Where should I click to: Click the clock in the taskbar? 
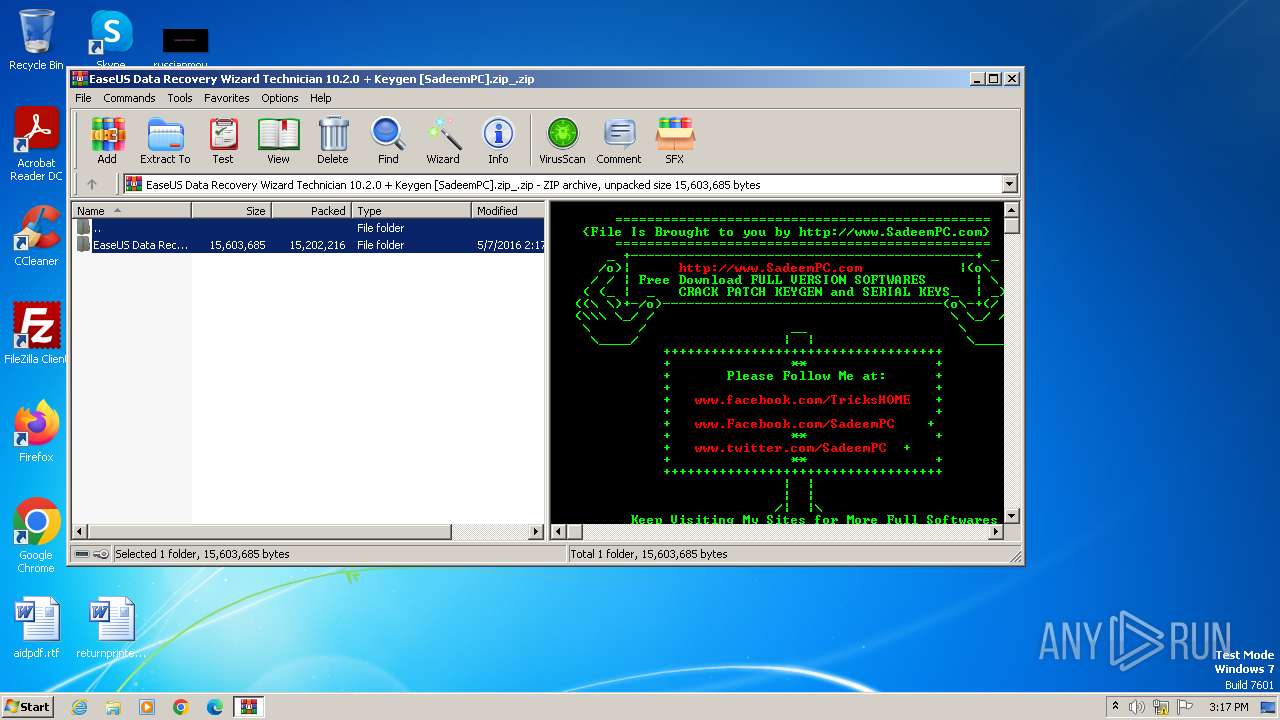[x=1228, y=707]
